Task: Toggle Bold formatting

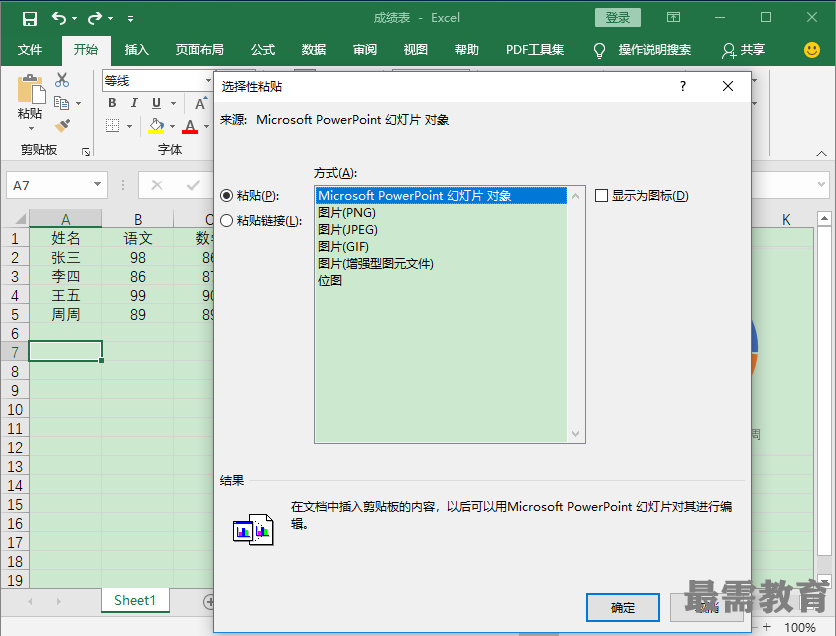Action: [x=112, y=103]
